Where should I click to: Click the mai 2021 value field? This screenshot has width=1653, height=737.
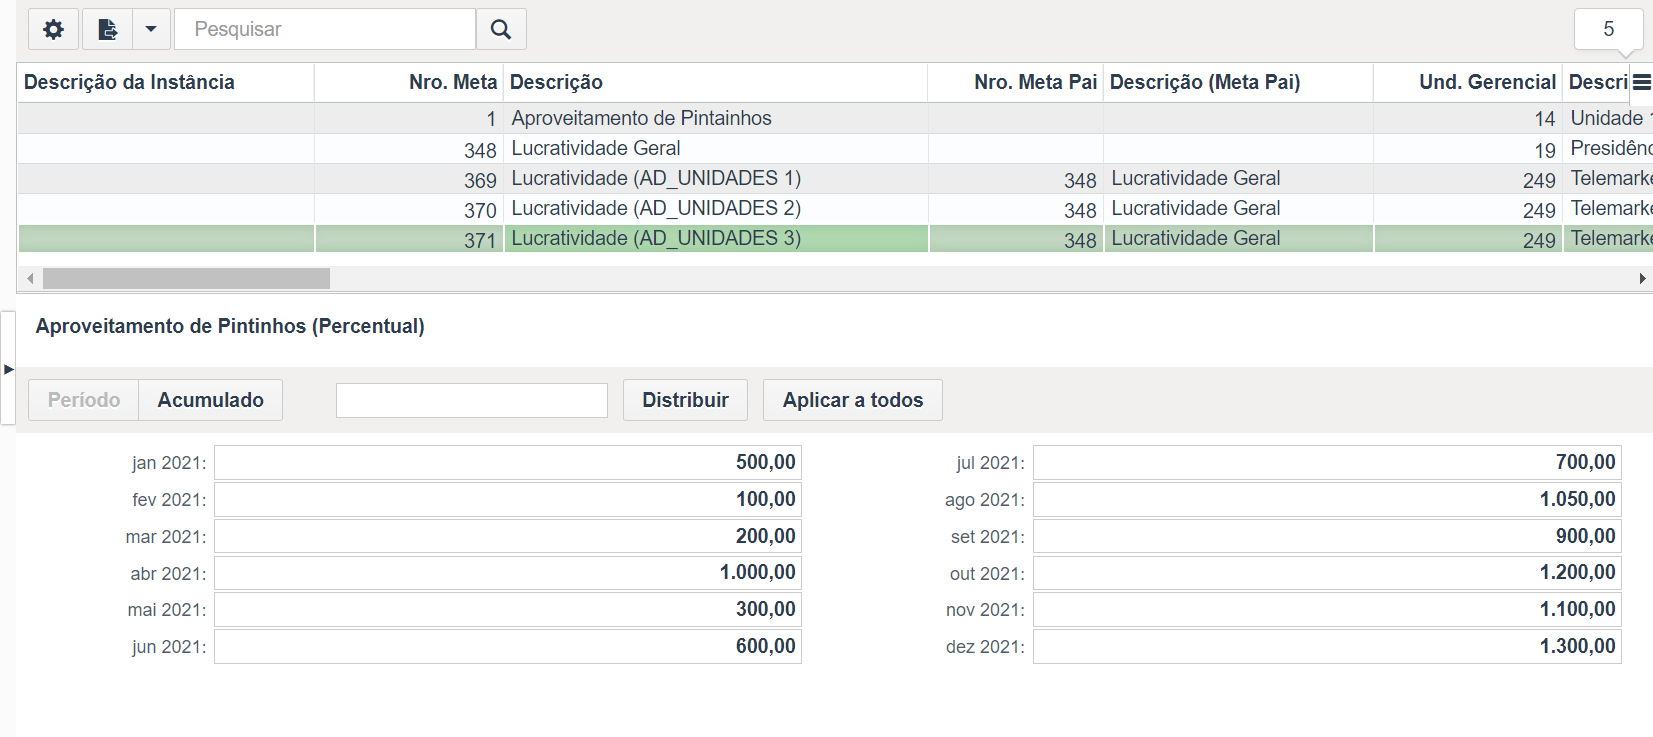(x=508, y=609)
